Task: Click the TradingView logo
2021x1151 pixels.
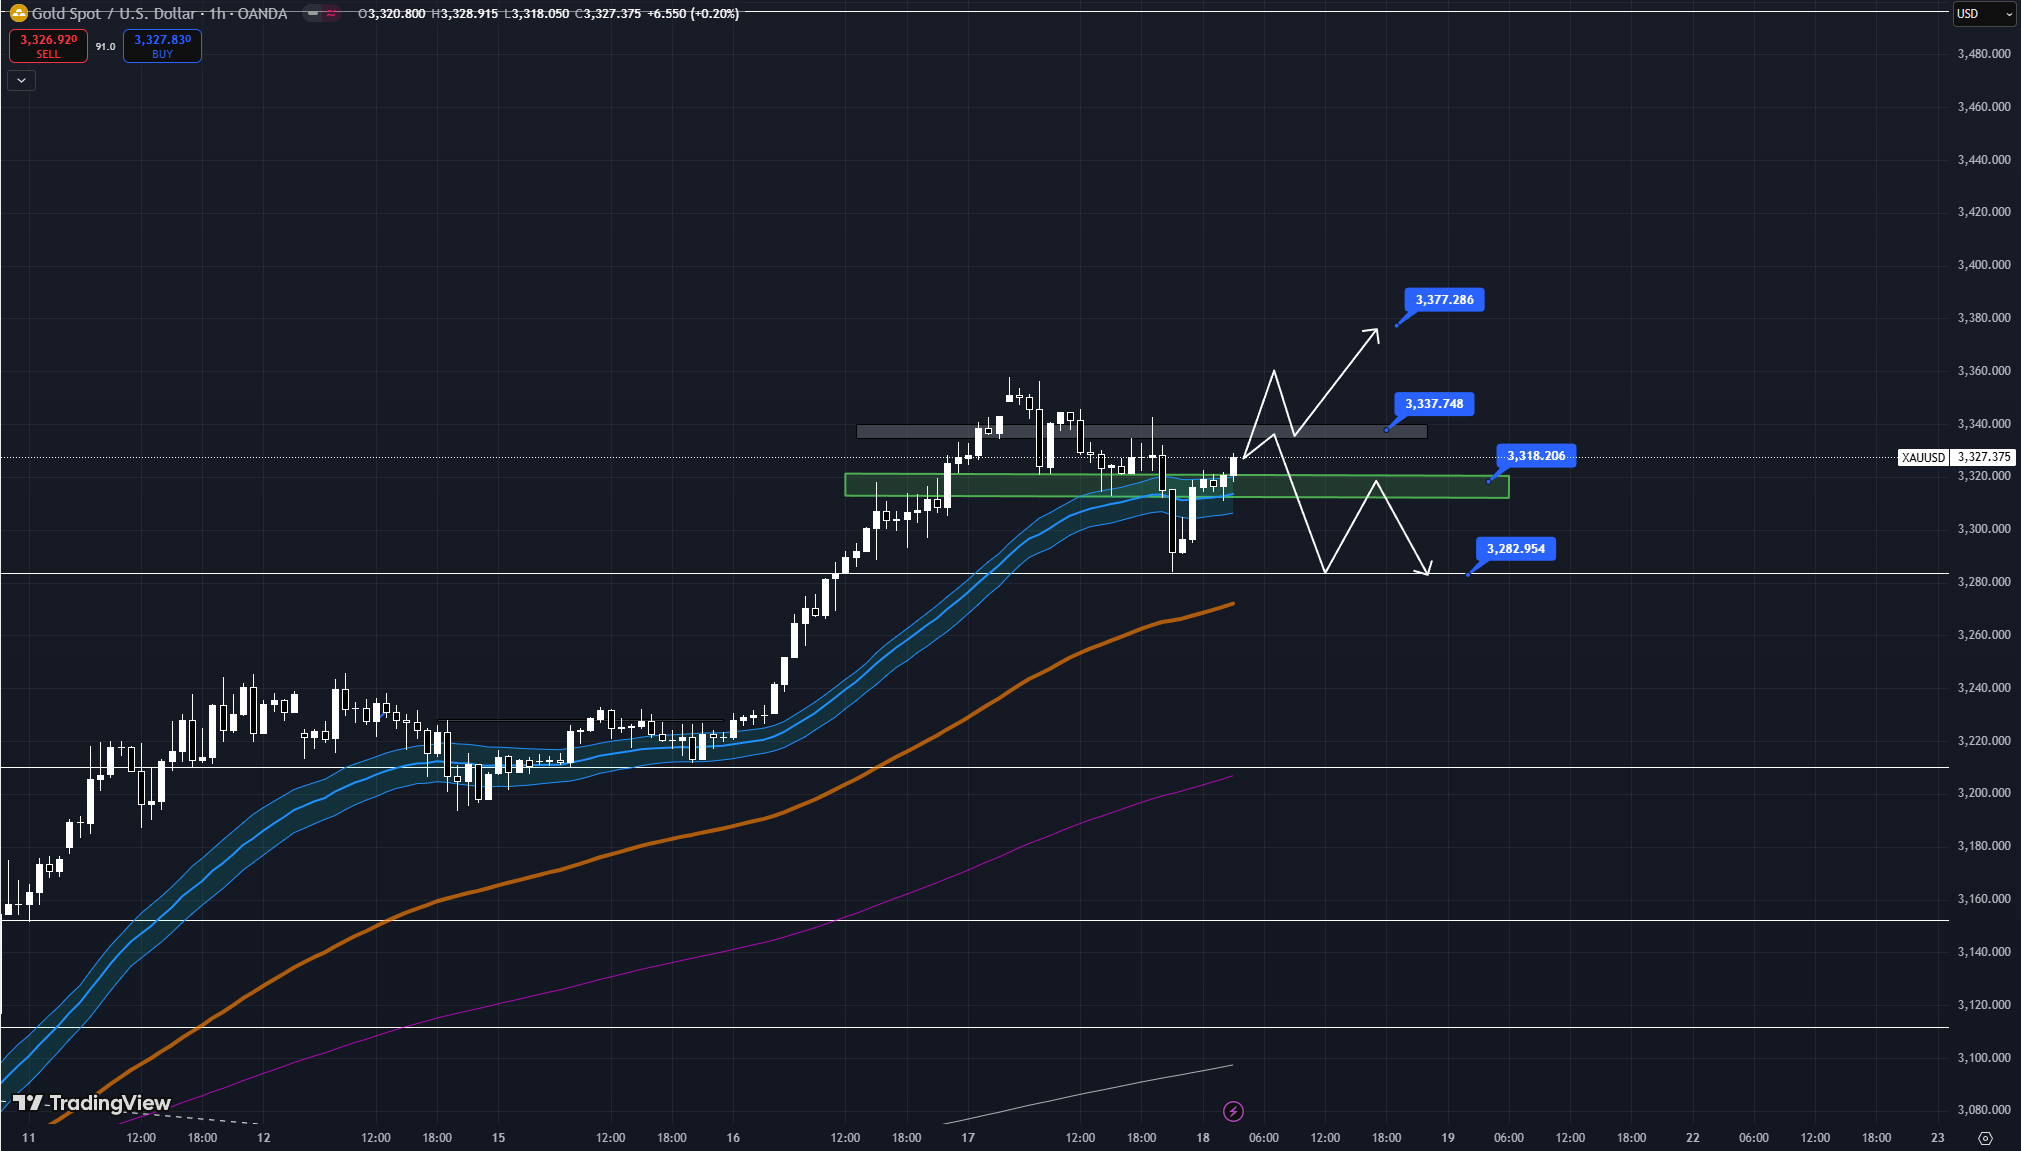Action: coord(92,1103)
